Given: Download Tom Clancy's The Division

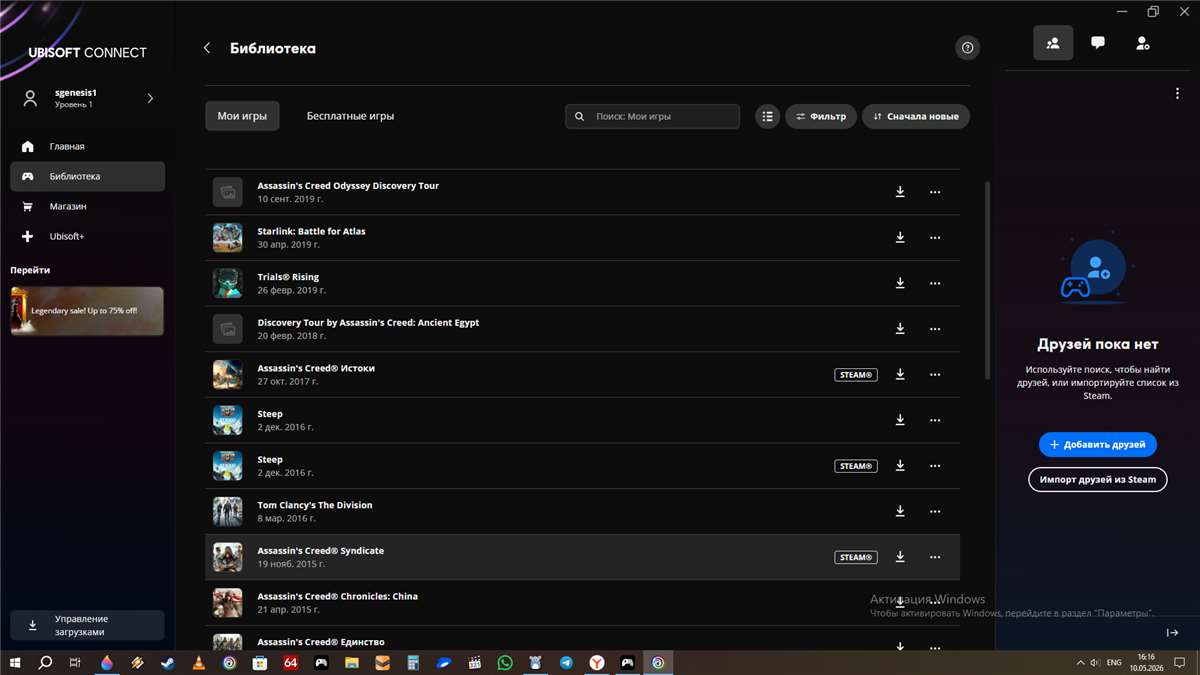Looking at the screenshot, I should pos(900,511).
